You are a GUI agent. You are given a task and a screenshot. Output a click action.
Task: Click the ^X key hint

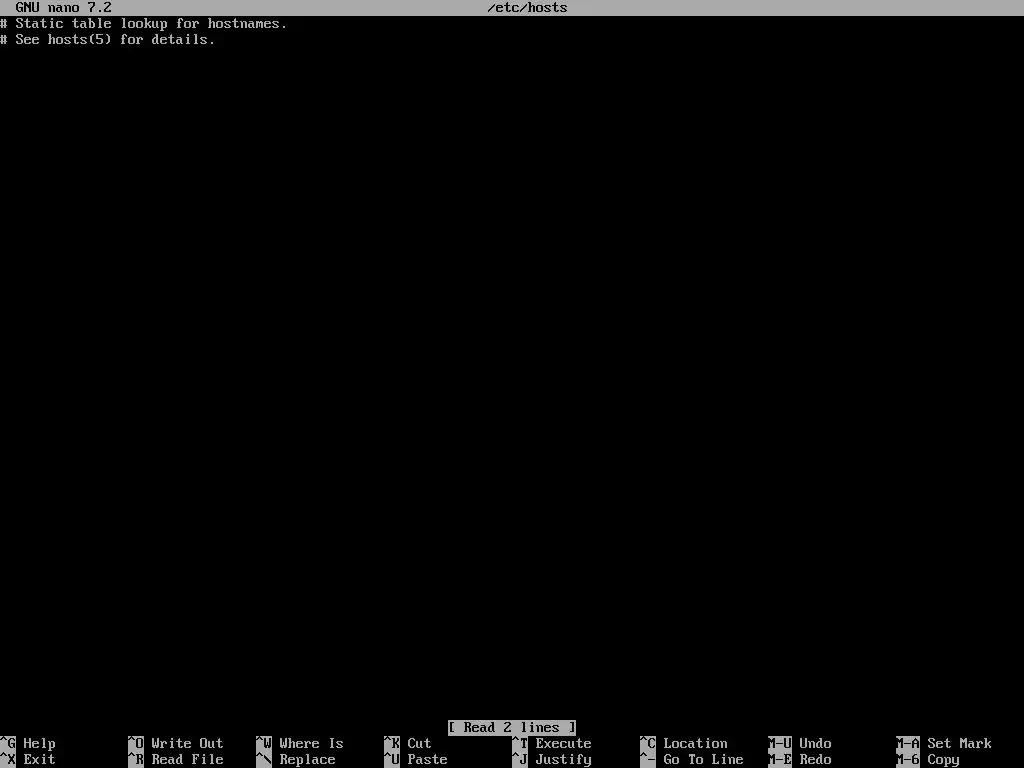8,760
